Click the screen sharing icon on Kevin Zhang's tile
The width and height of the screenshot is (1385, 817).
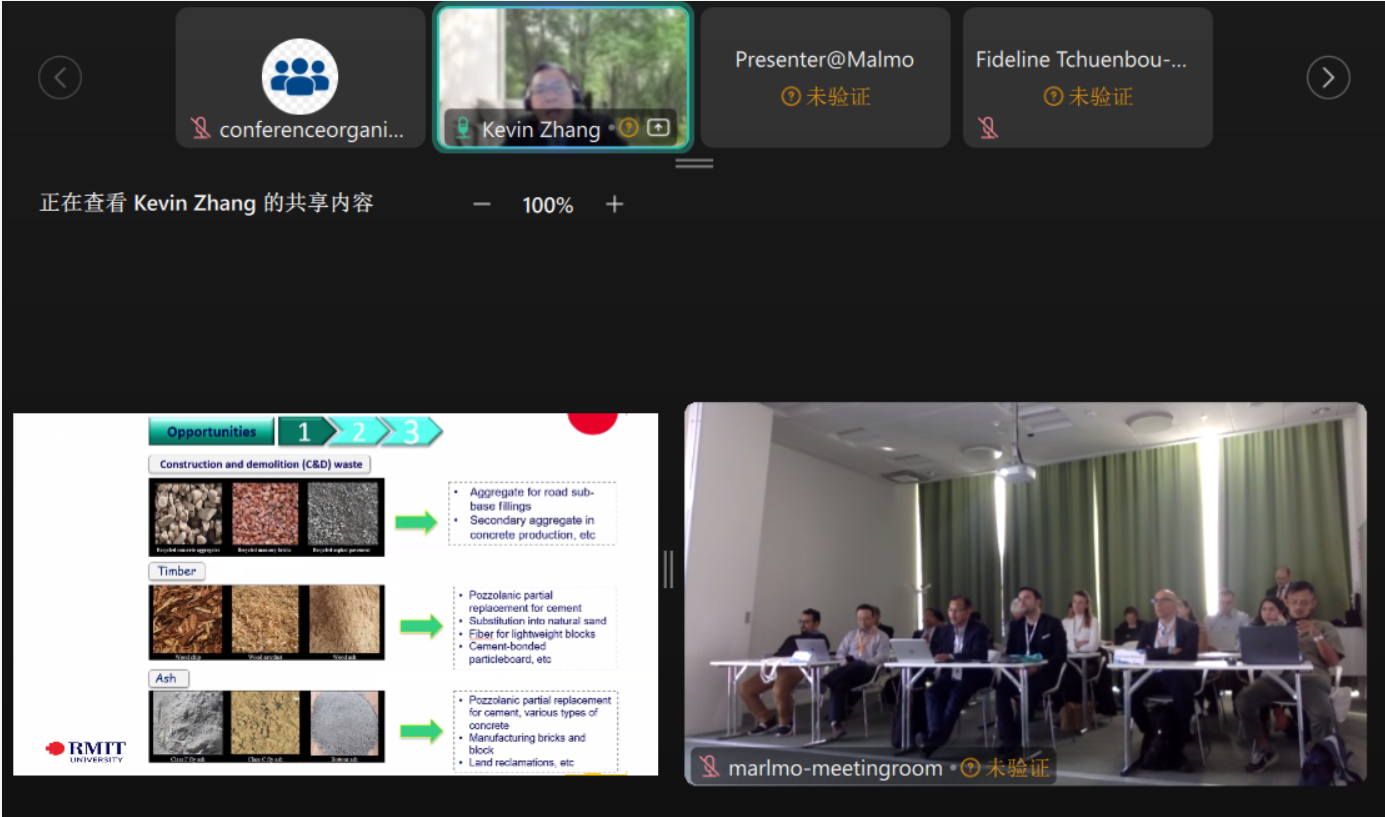658,128
